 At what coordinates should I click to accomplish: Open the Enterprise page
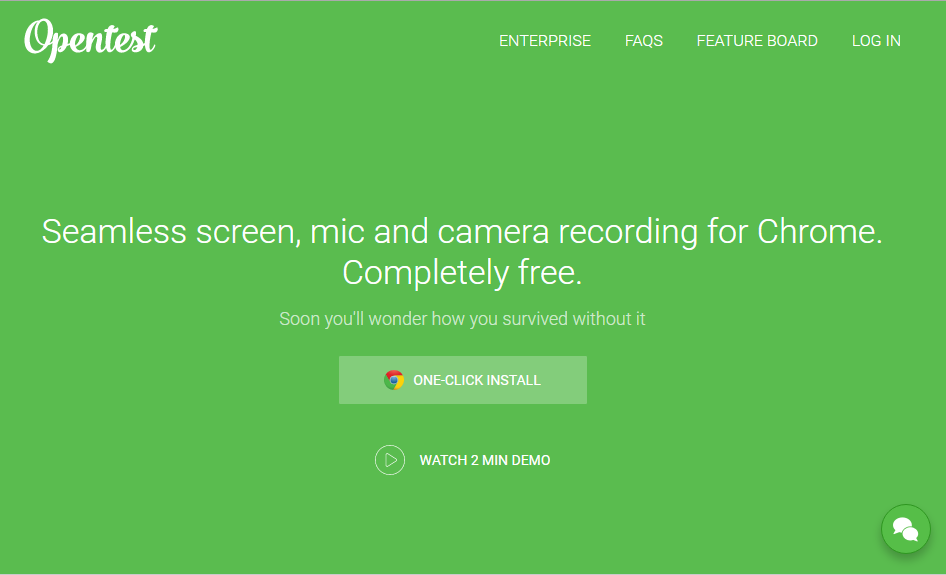coord(545,41)
